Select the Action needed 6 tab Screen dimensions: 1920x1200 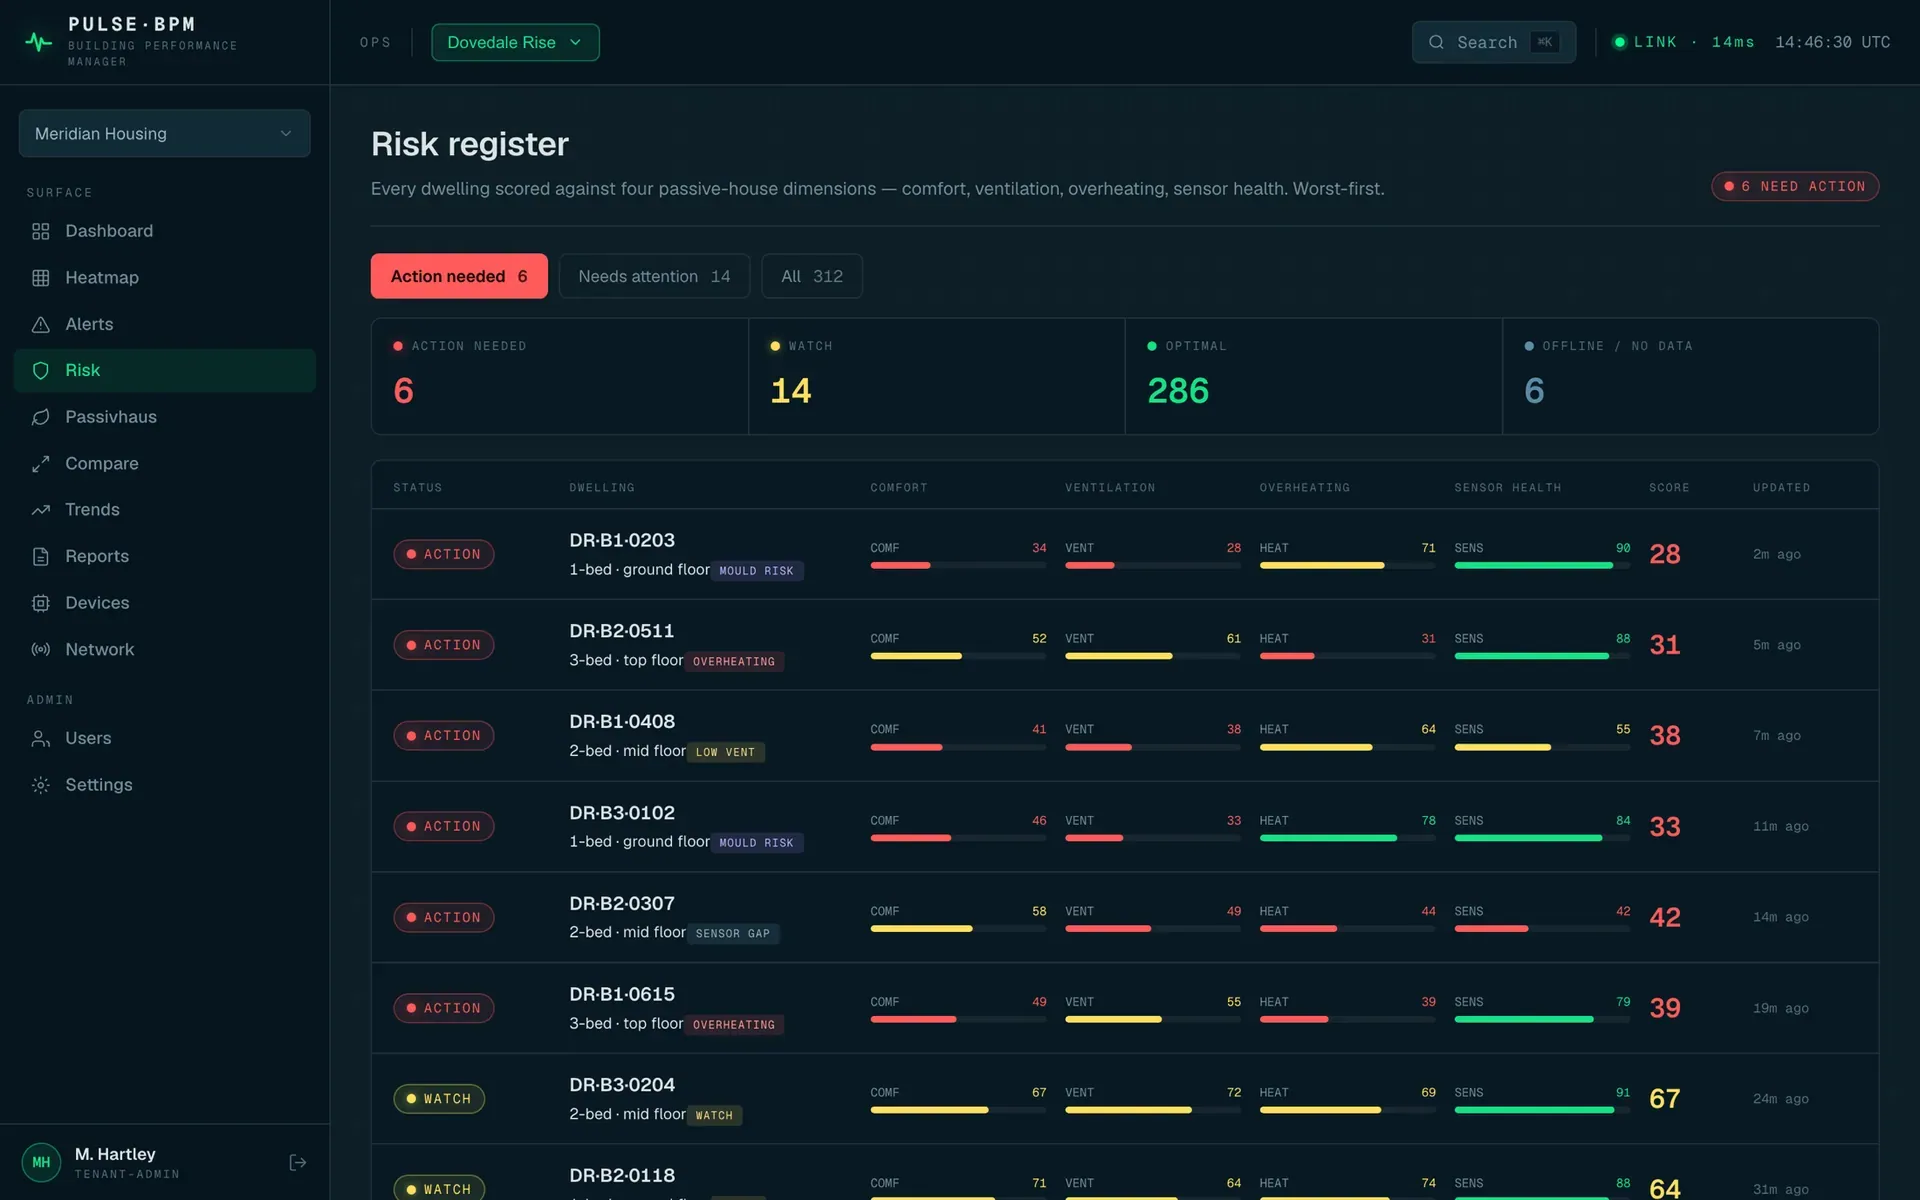click(459, 276)
